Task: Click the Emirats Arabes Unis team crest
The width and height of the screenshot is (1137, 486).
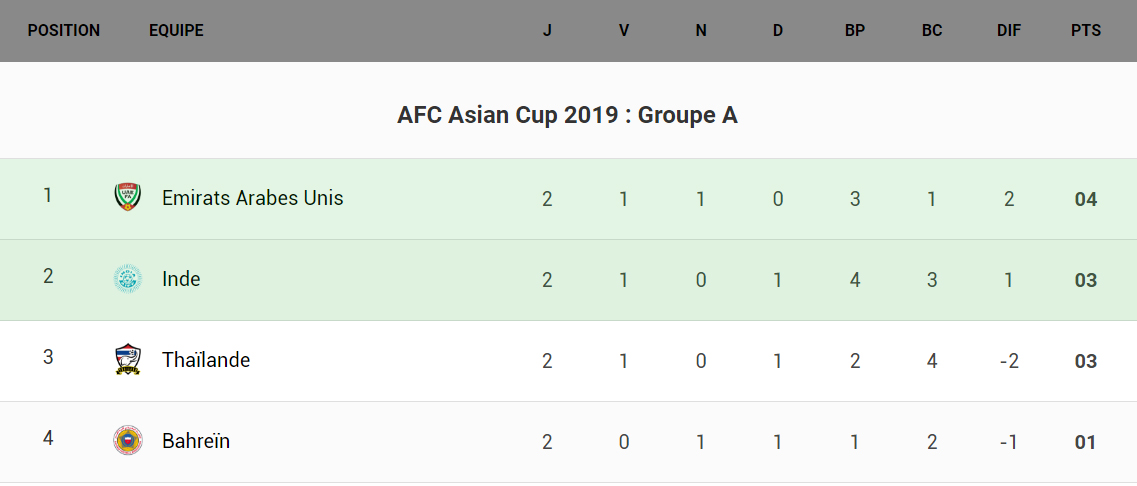Action: [128, 197]
